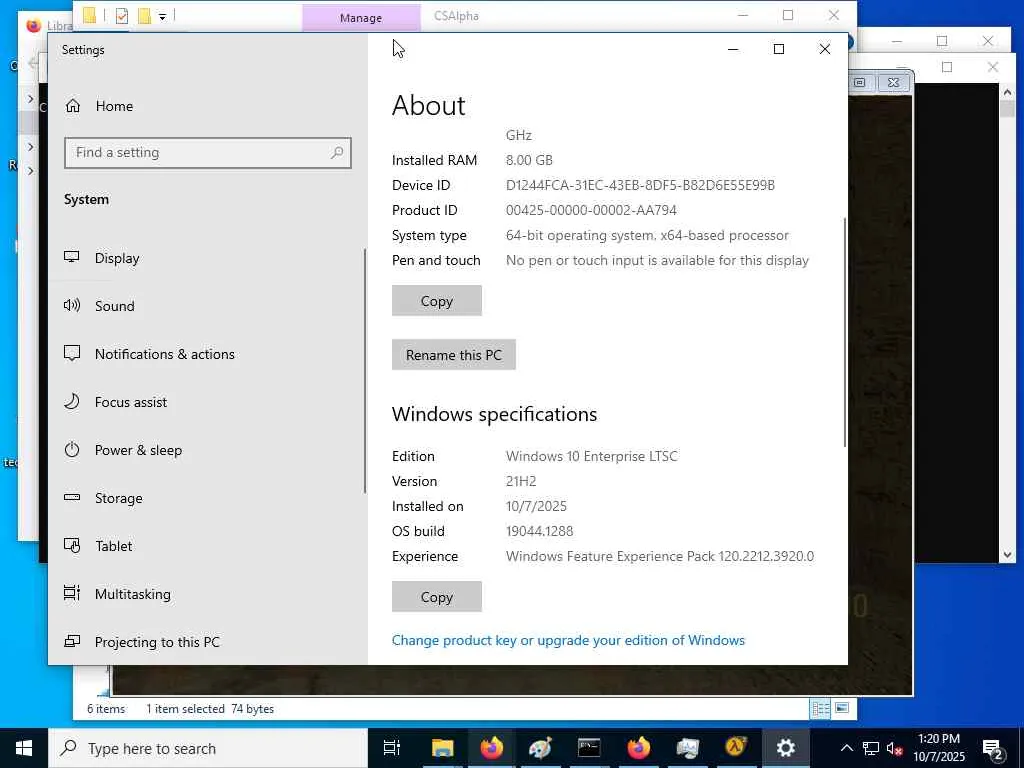1024x768 pixels.
Task: Click the About heading
Action: tap(428, 105)
